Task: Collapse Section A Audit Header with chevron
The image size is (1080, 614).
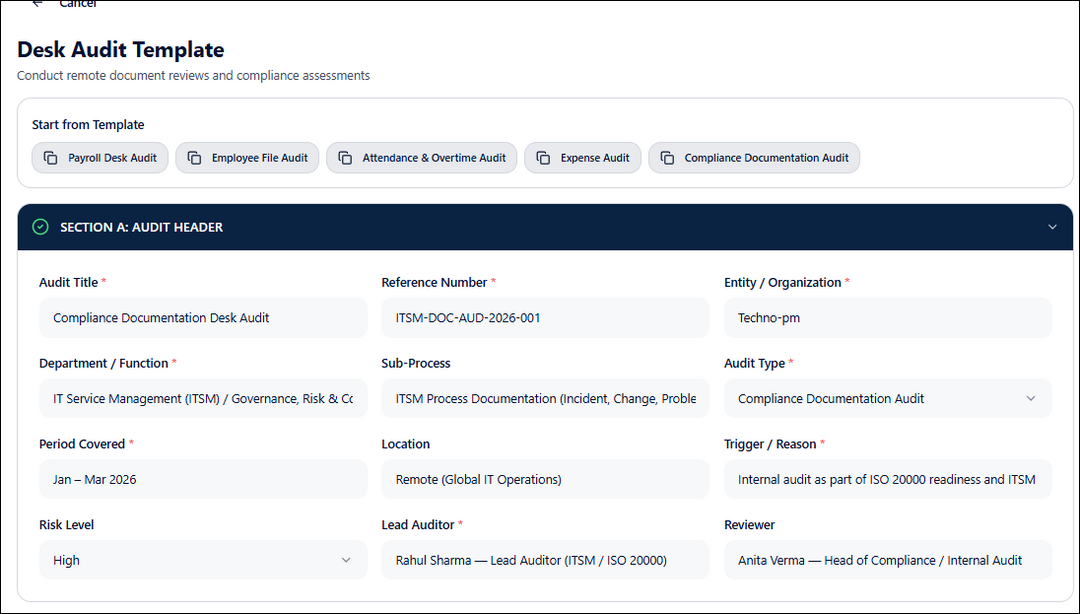Action: [x=1052, y=227]
